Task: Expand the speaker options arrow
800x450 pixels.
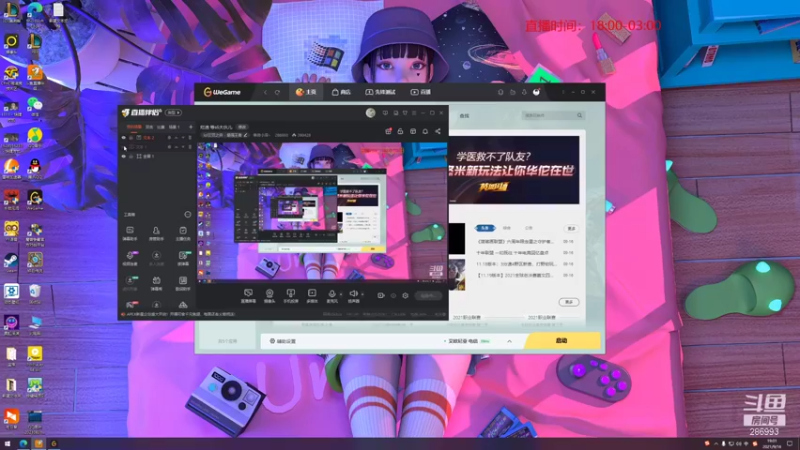Action: [362, 294]
